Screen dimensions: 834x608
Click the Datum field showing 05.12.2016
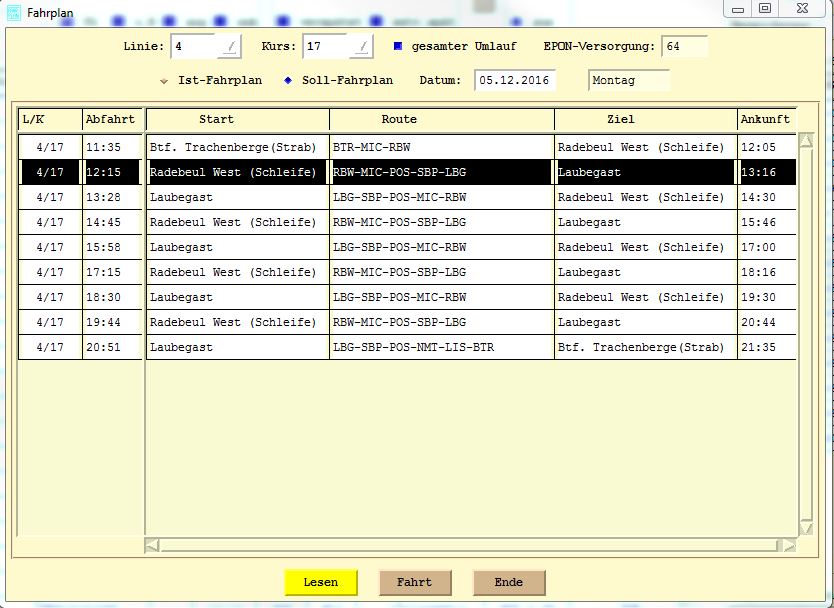click(x=514, y=80)
